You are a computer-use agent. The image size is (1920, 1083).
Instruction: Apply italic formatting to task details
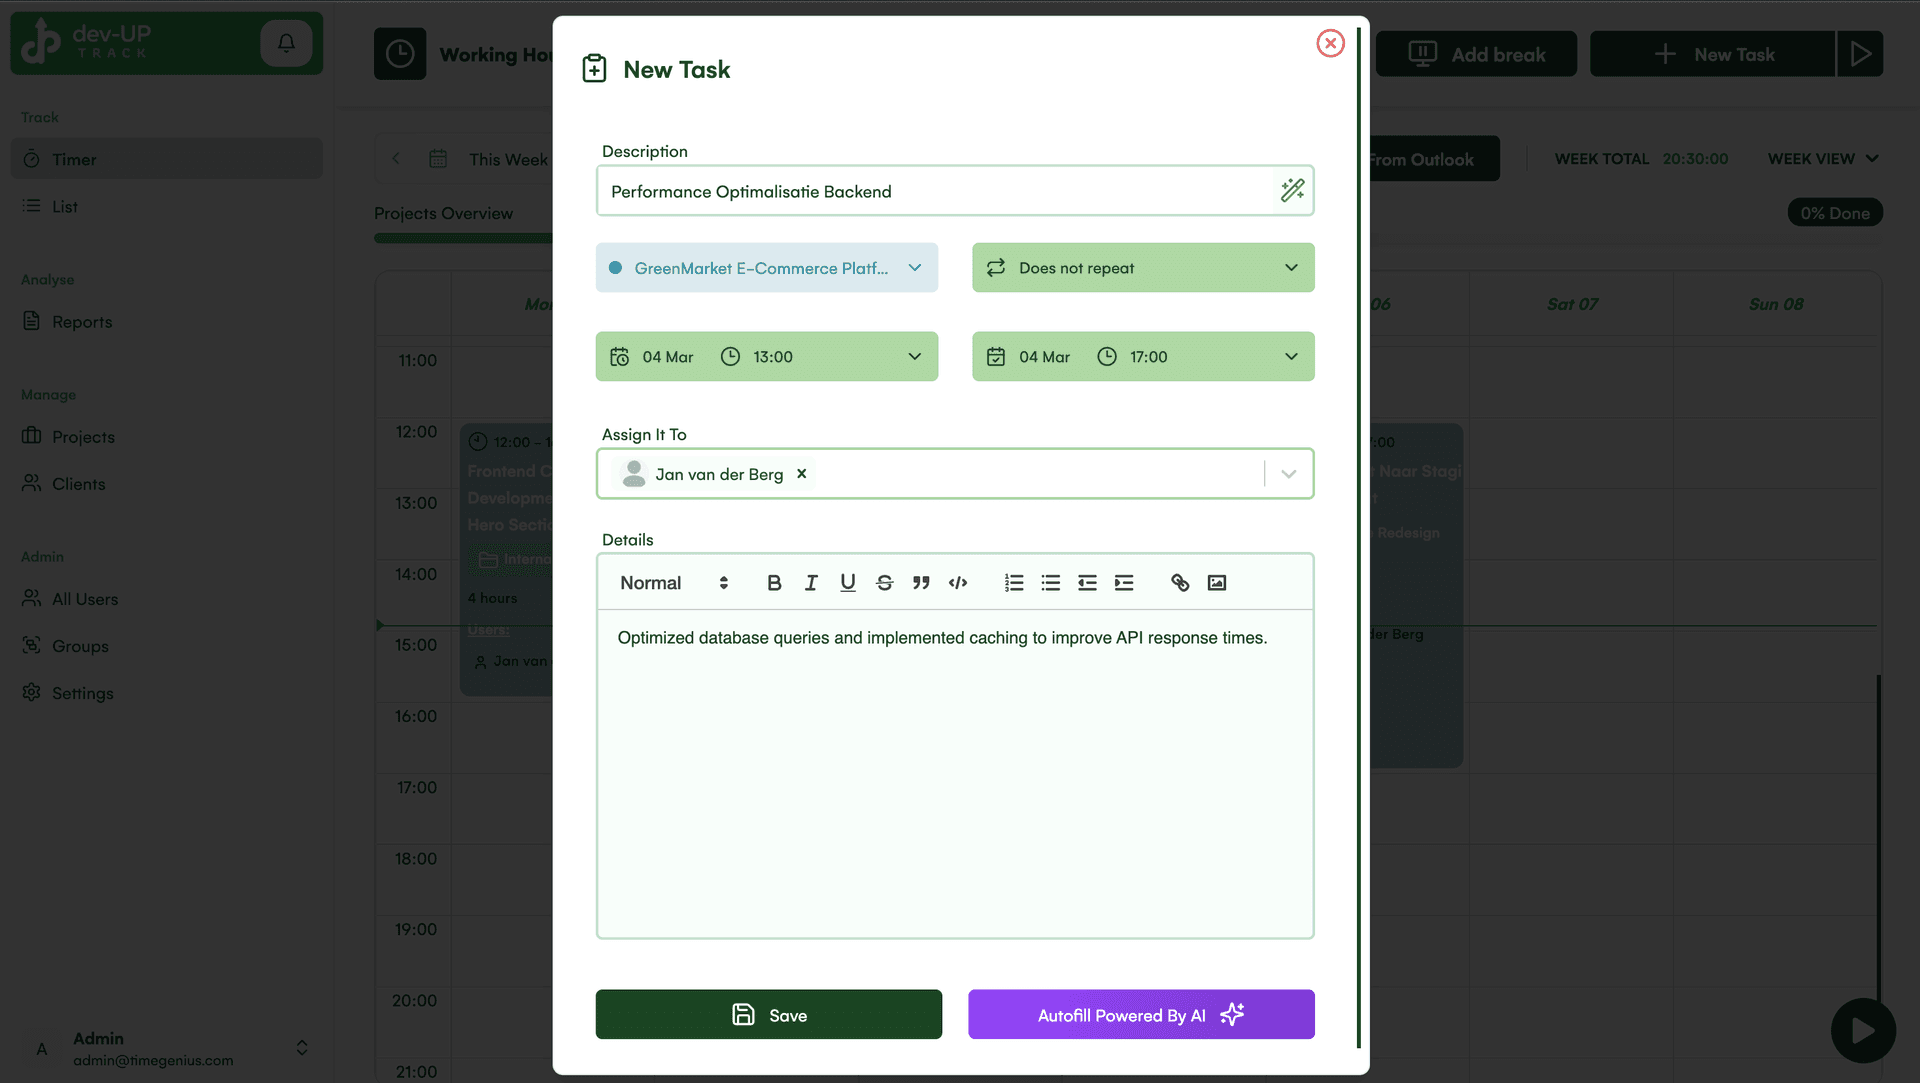tap(810, 582)
